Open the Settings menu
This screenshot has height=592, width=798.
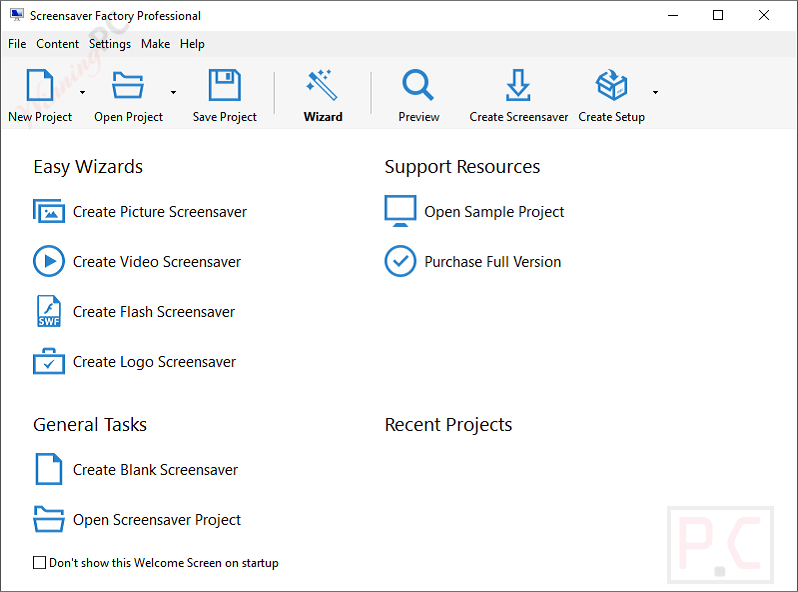pos(110,44)
